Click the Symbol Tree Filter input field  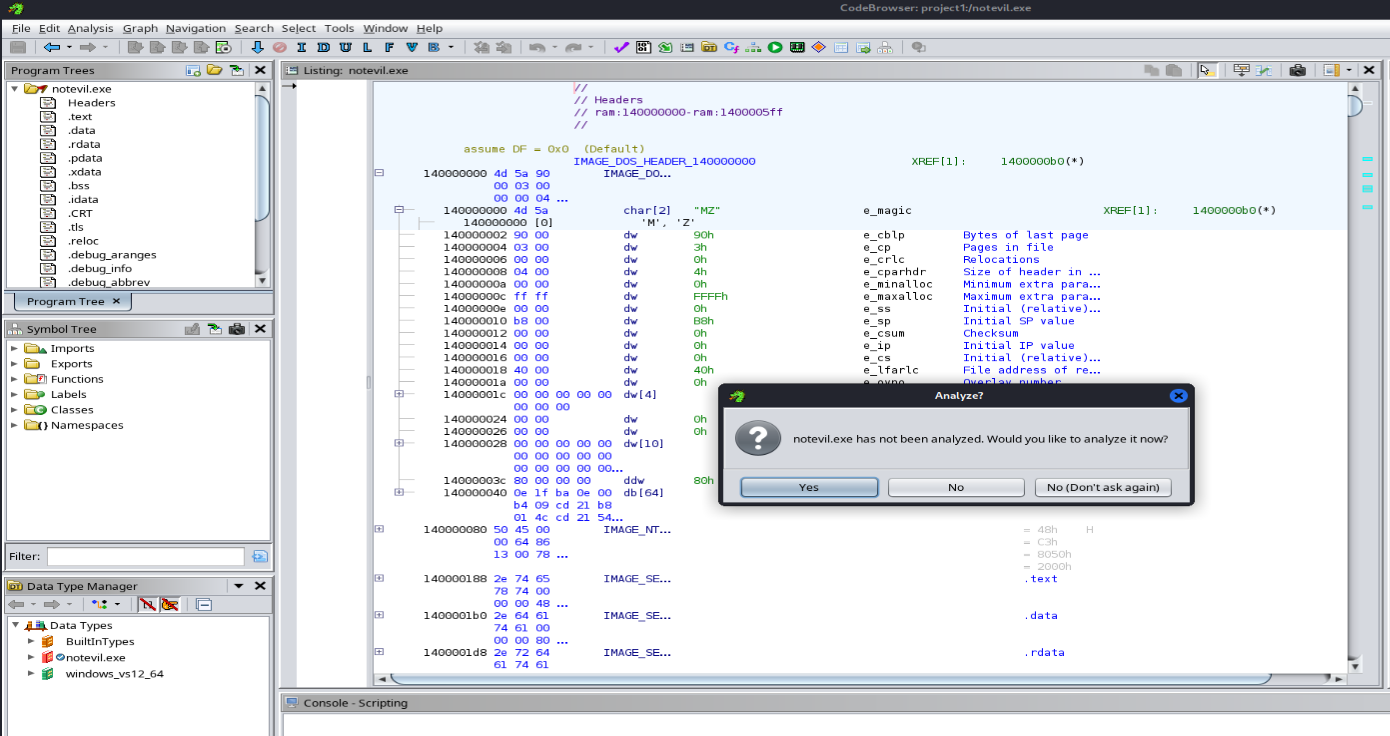click(x=146, y=557)
